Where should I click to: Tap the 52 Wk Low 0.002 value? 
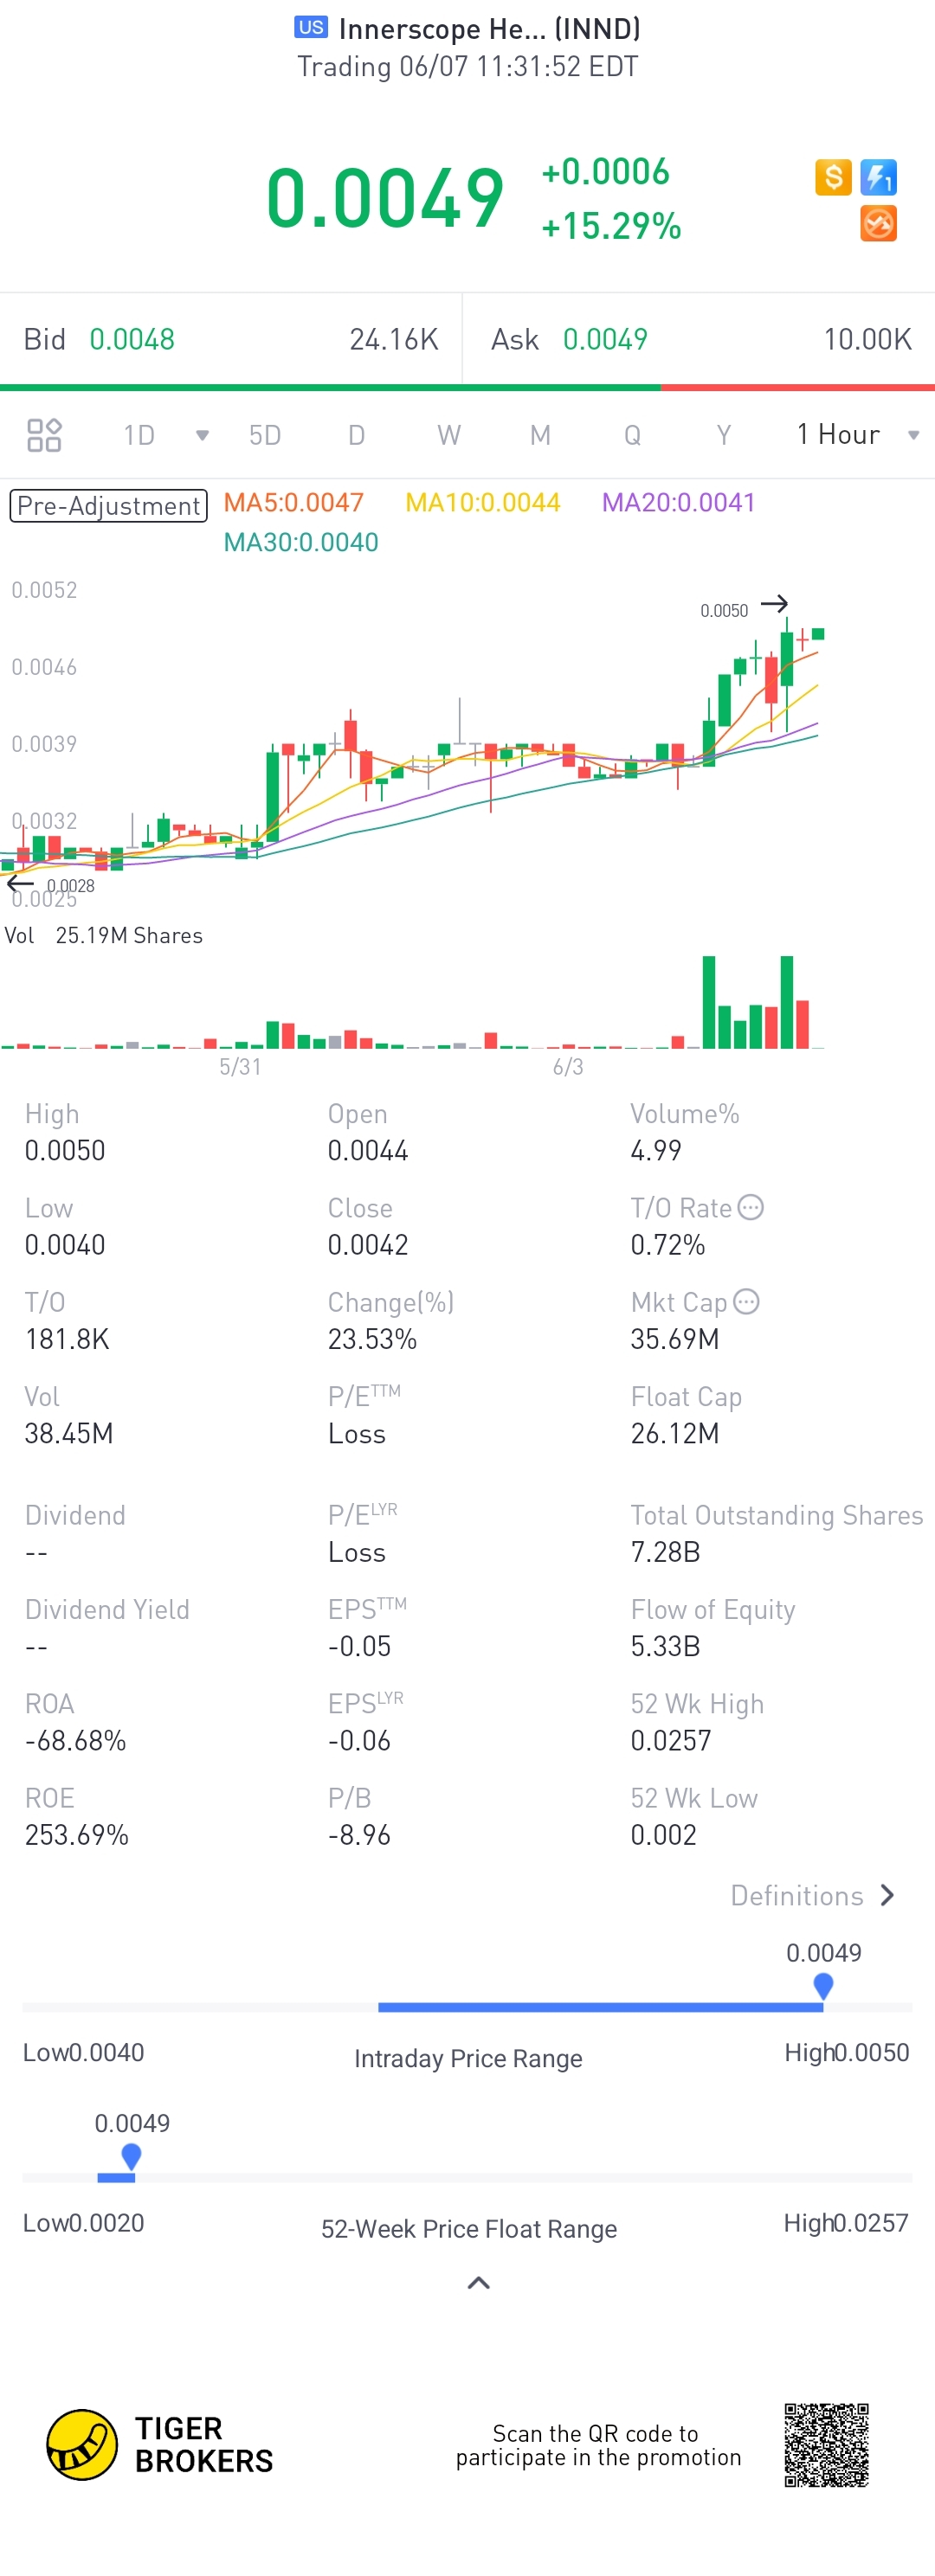click(x=663, y=1835)
